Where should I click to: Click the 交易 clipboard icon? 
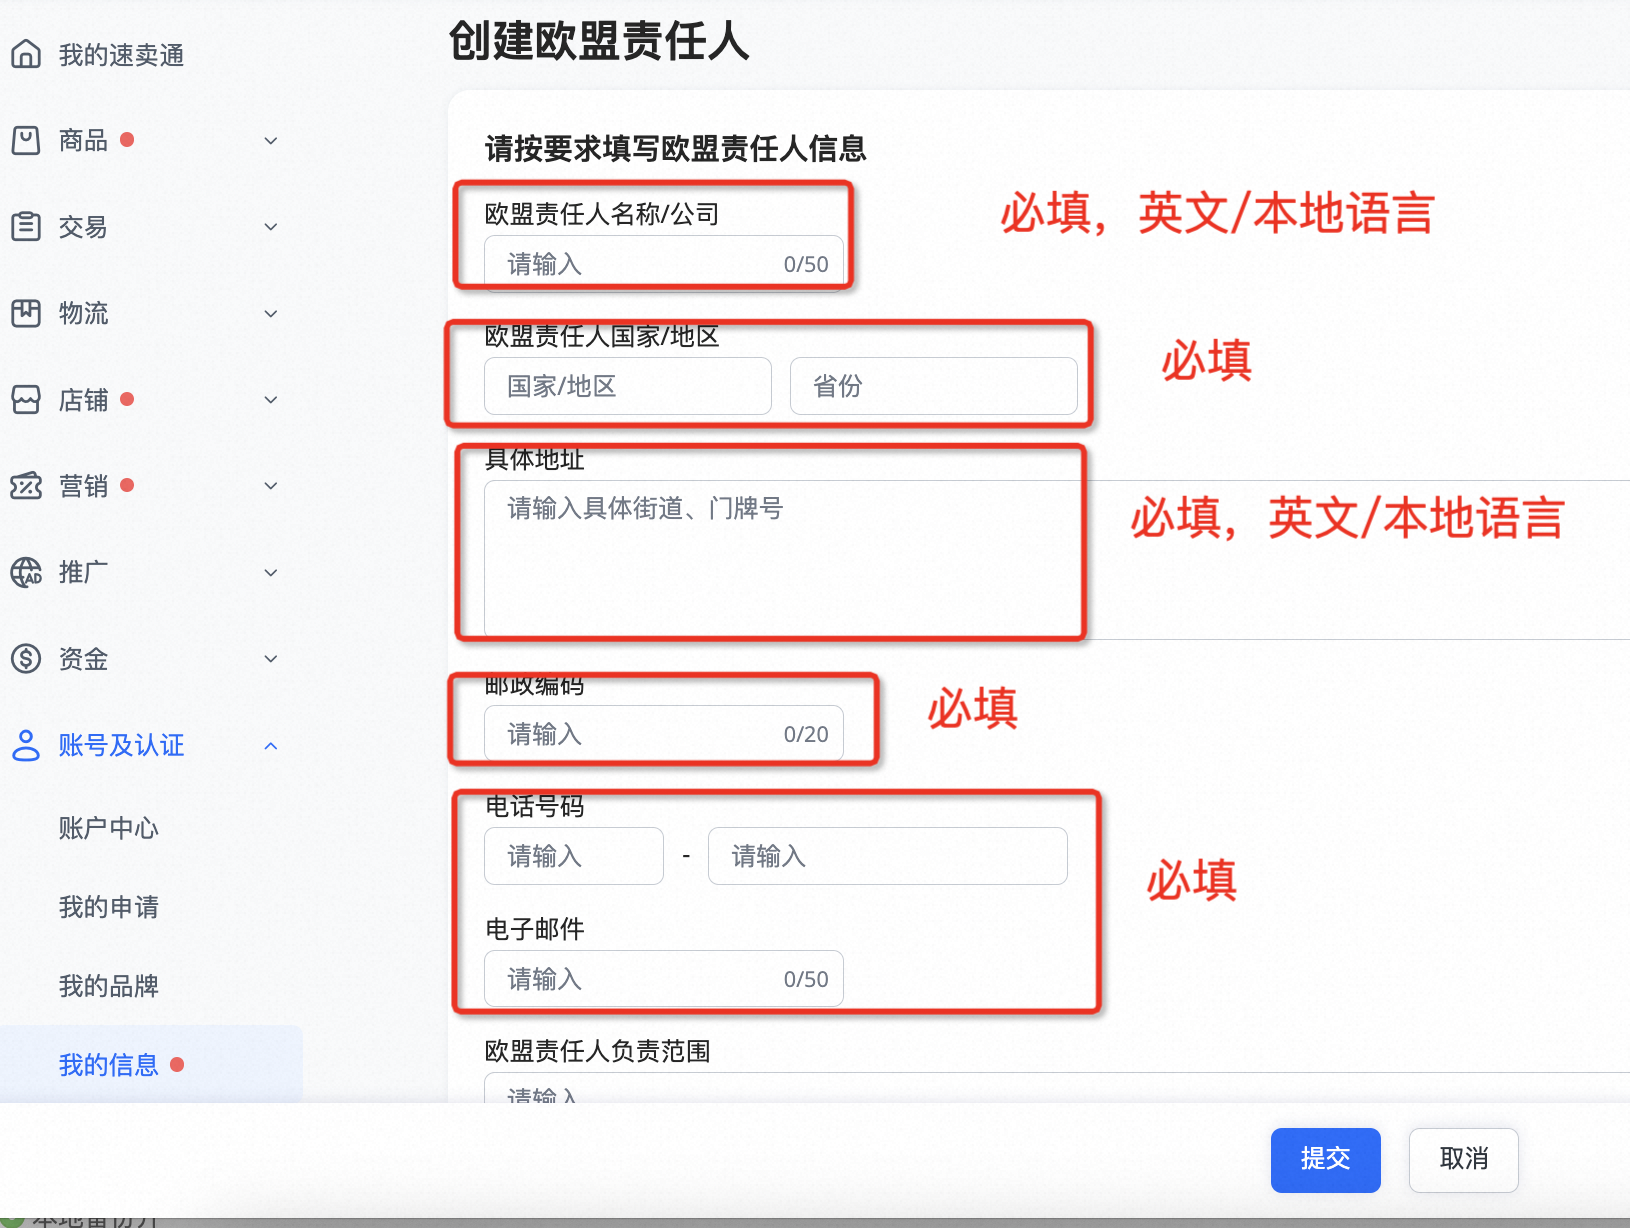point(26,227)
